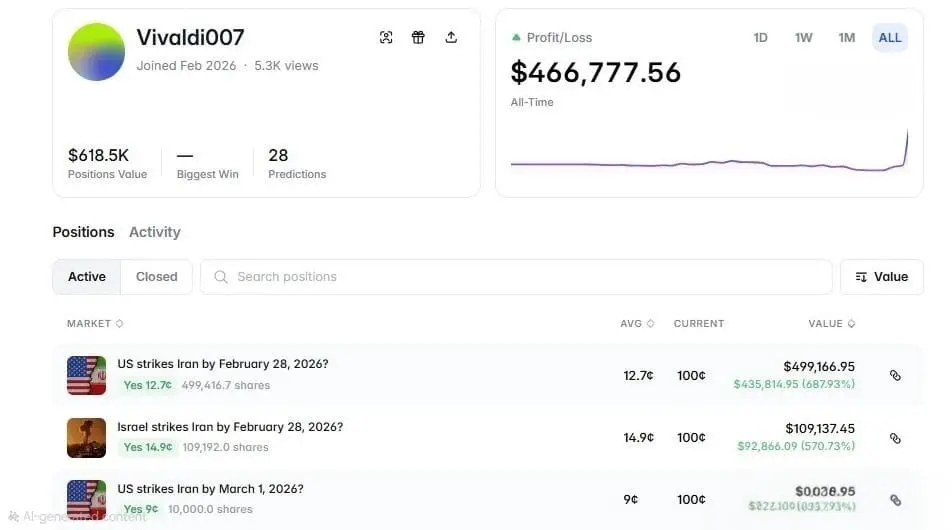The image size is (952, 530).
Task: Click the Vivaldi007 username
Action: tap(190, 37)
